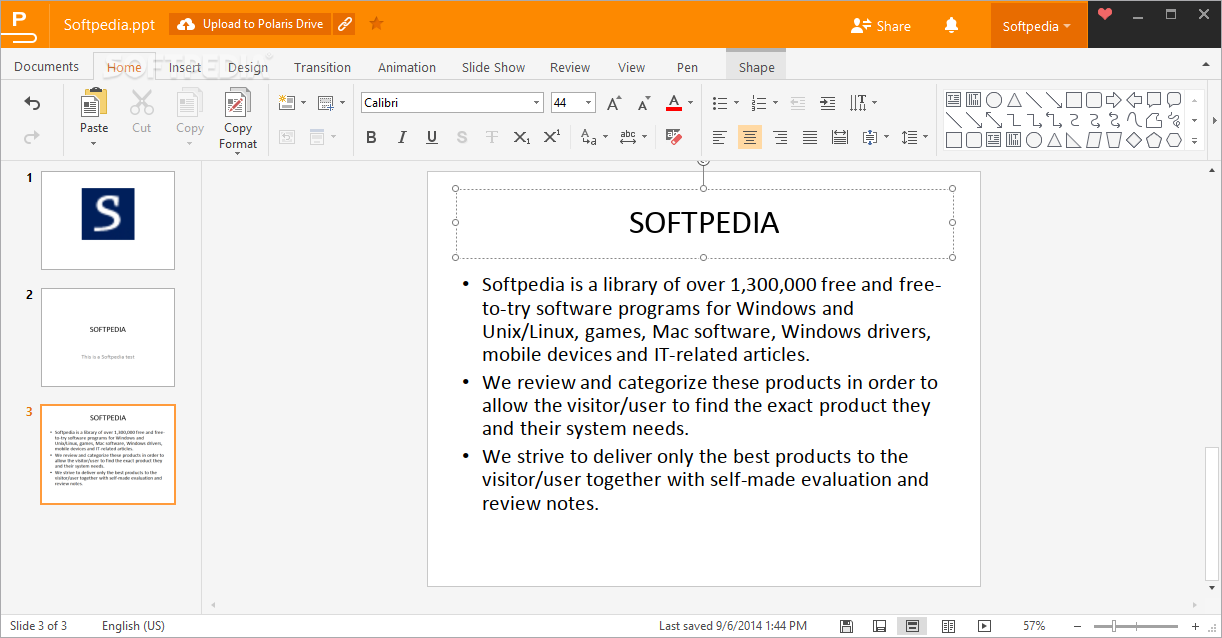Screen dimensions: 1222x638
Task: Switch to the Insert tab
Action: [x=185, y=67]
